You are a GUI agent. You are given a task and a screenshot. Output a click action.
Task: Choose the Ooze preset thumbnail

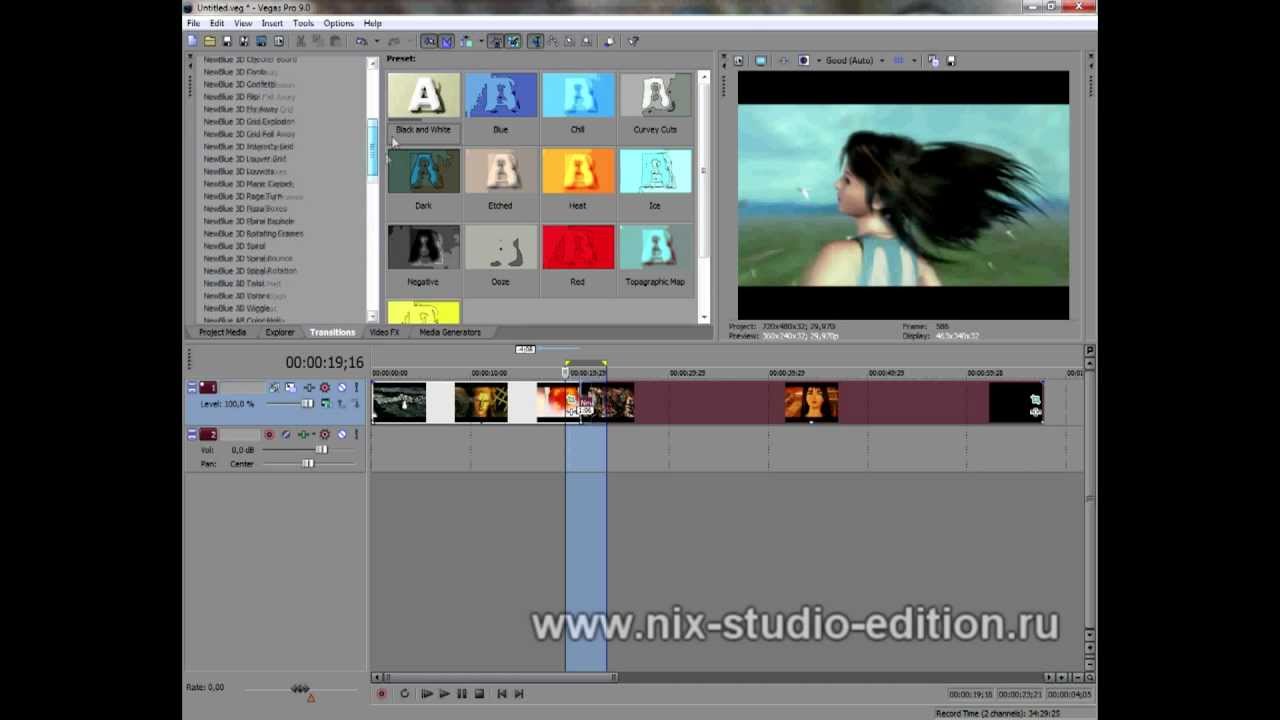[x=500, y=248]
